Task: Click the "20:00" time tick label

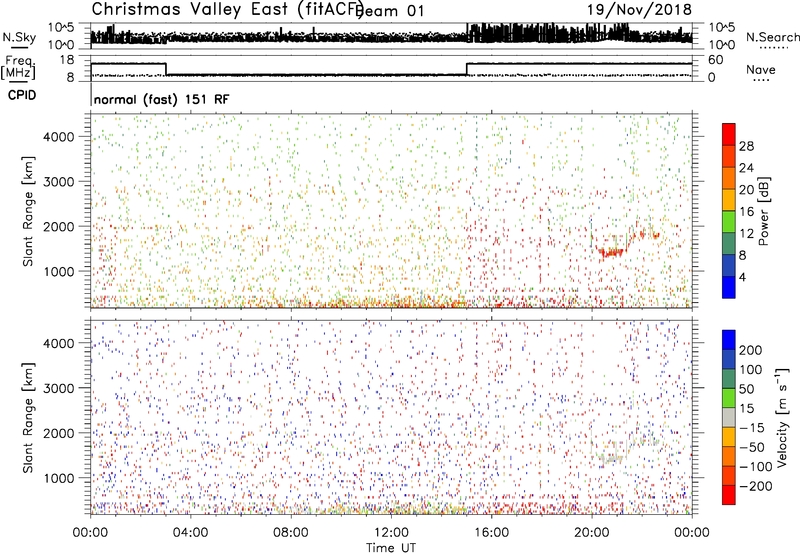Action: (x=591, y=533)
